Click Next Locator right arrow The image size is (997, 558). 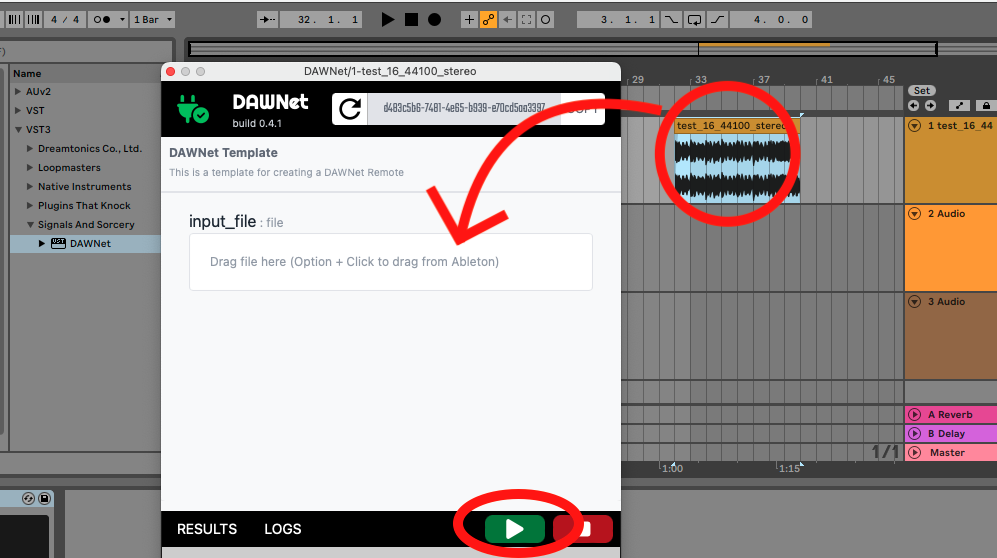[930, 105]
